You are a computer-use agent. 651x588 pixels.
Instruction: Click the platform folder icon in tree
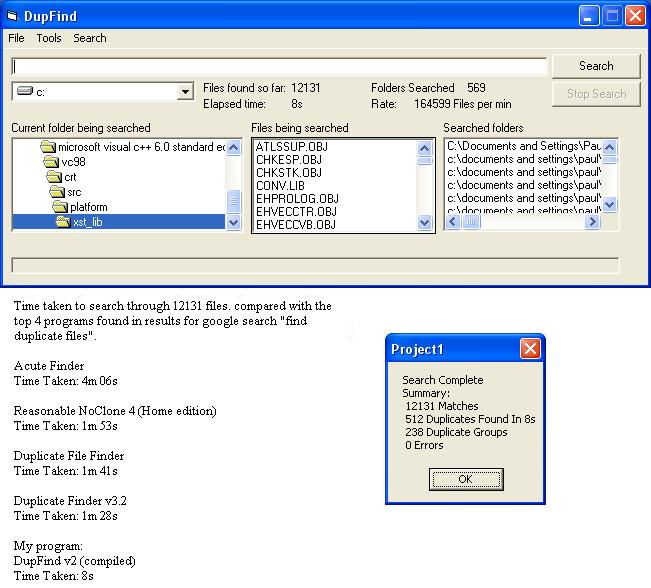coord(61,207)
